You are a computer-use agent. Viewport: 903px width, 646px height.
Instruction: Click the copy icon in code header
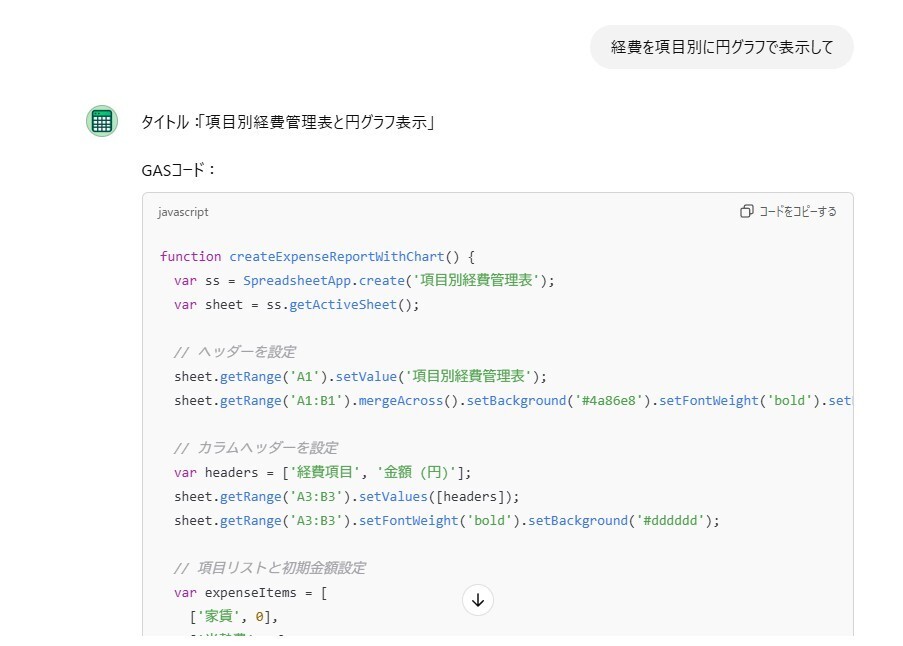click(746, 211)
